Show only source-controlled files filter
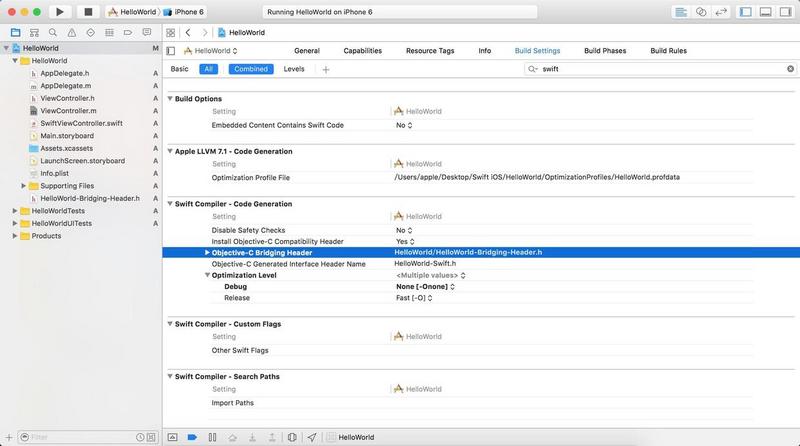This screenshot has height=446, width=800. tap(152, 437)
